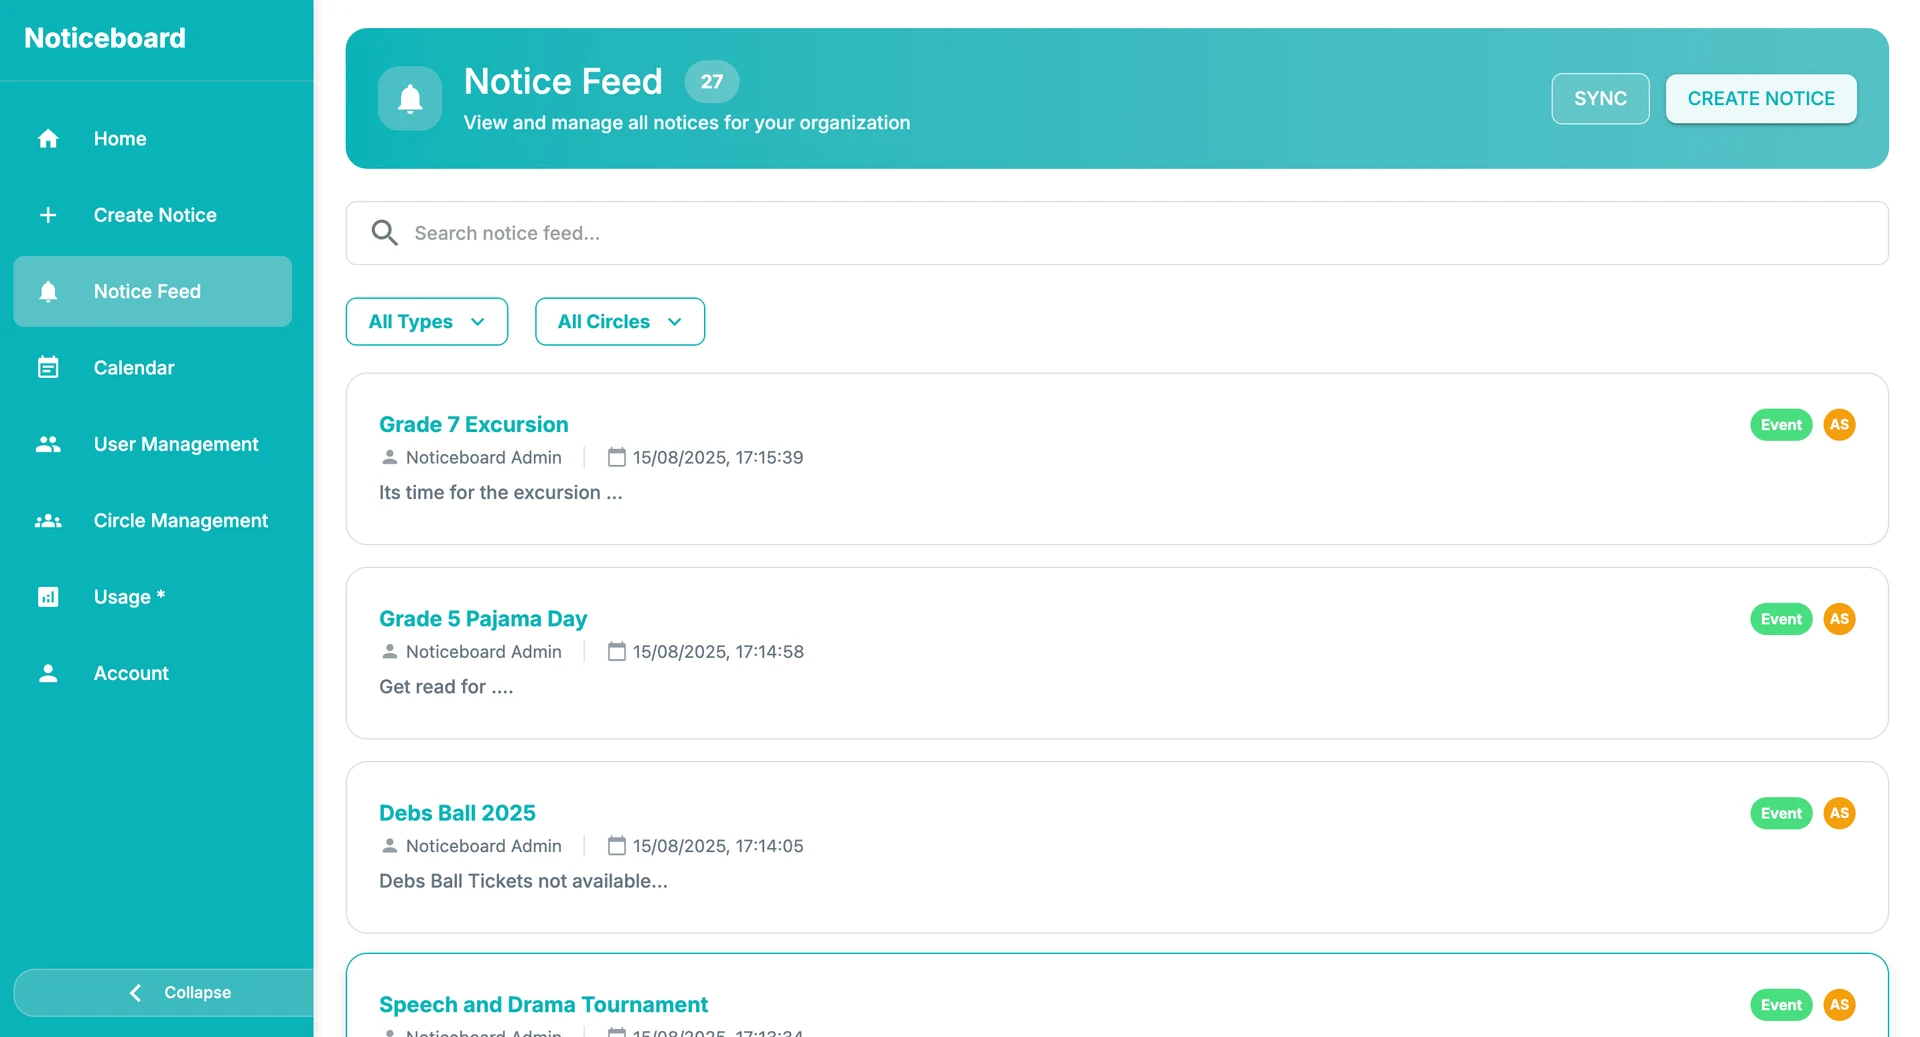Click the AS avatar on Debs Ball 2025
Image resolution: width=1920 pixels, height=1037 pixels.
point(1839,813)
